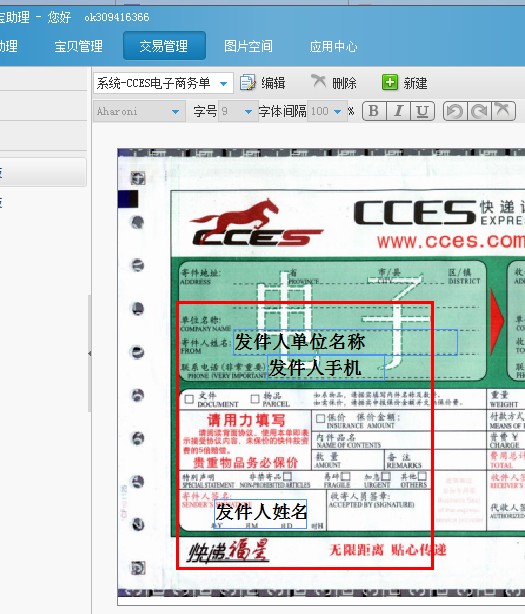The image size is (525, 614).
Task: Select the 发件人手机 field box
Action: pos(326,368)
